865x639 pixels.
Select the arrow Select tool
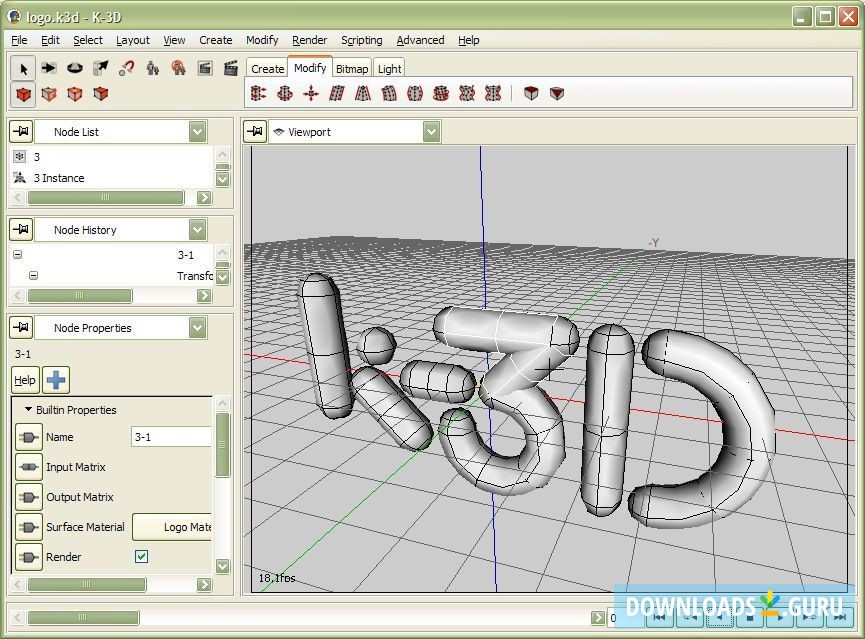pyautogui.click(x=23, y=68)
